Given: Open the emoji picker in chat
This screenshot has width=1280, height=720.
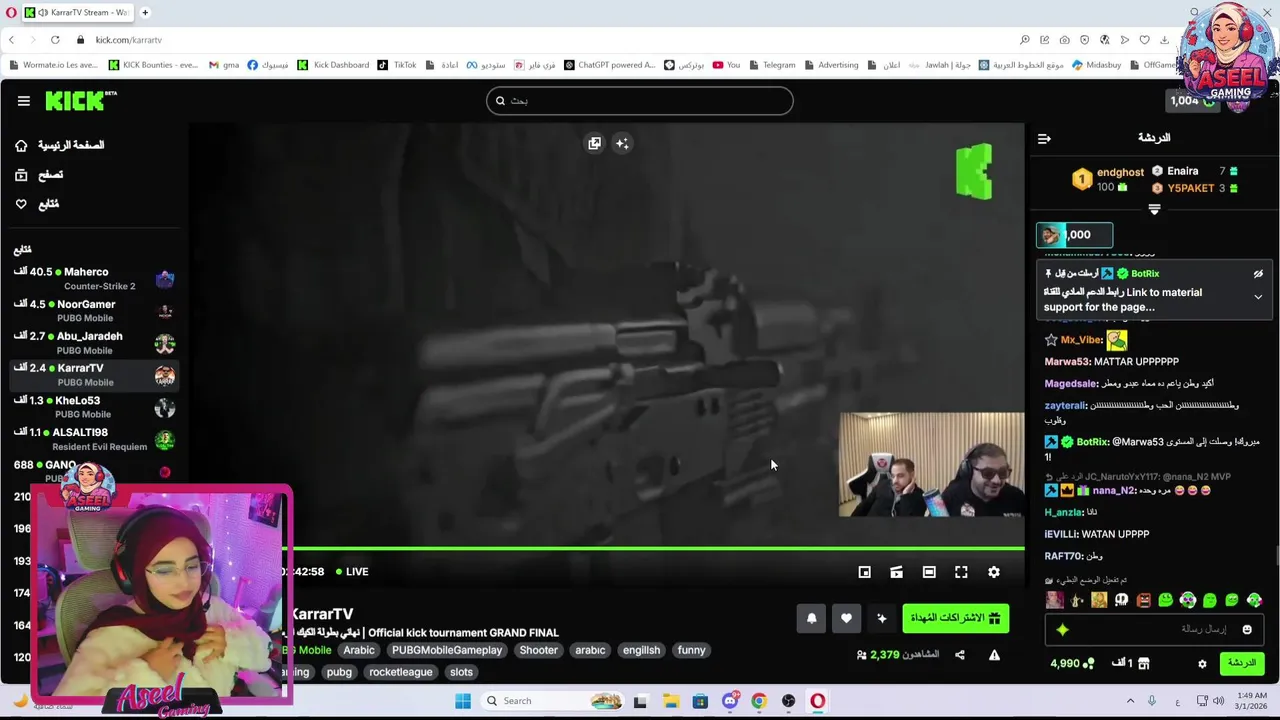Looking at the screenshot, I should click(1247, 629).
